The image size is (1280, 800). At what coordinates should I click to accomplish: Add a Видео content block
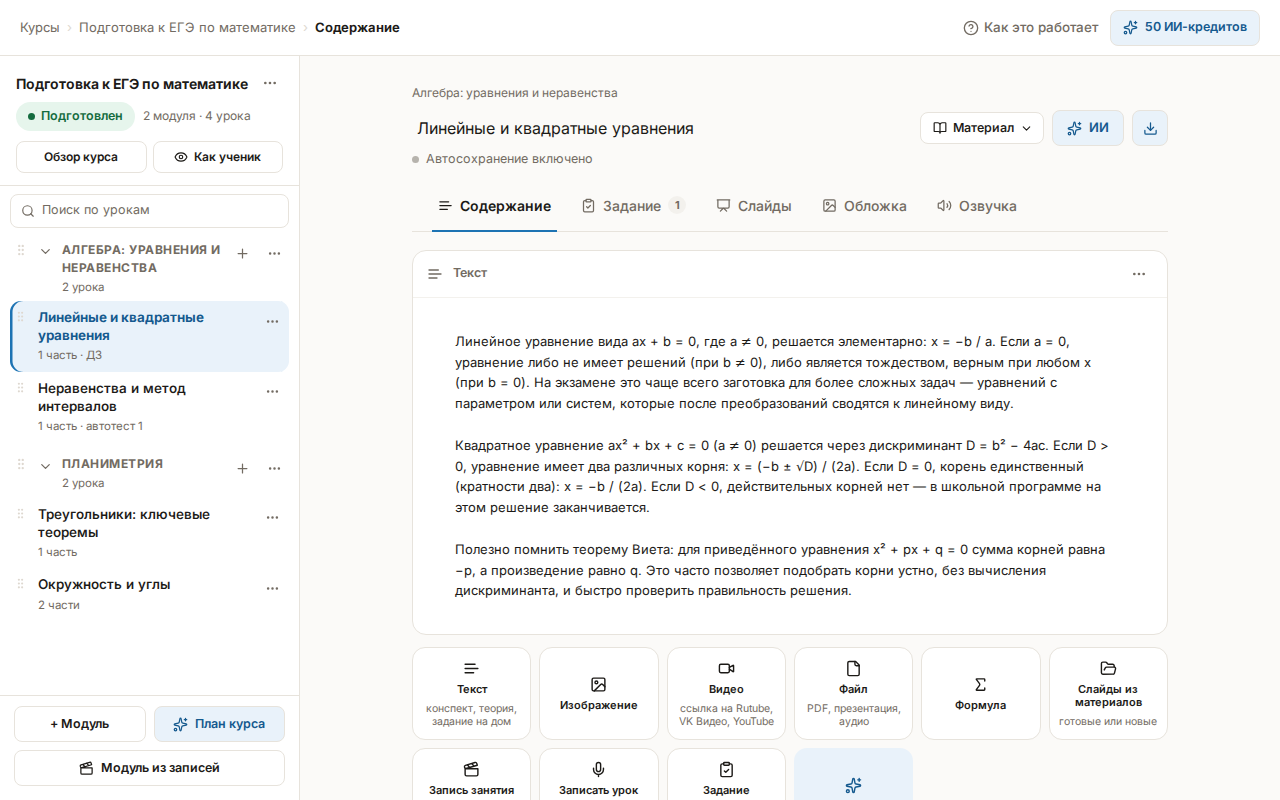(726, 693)
